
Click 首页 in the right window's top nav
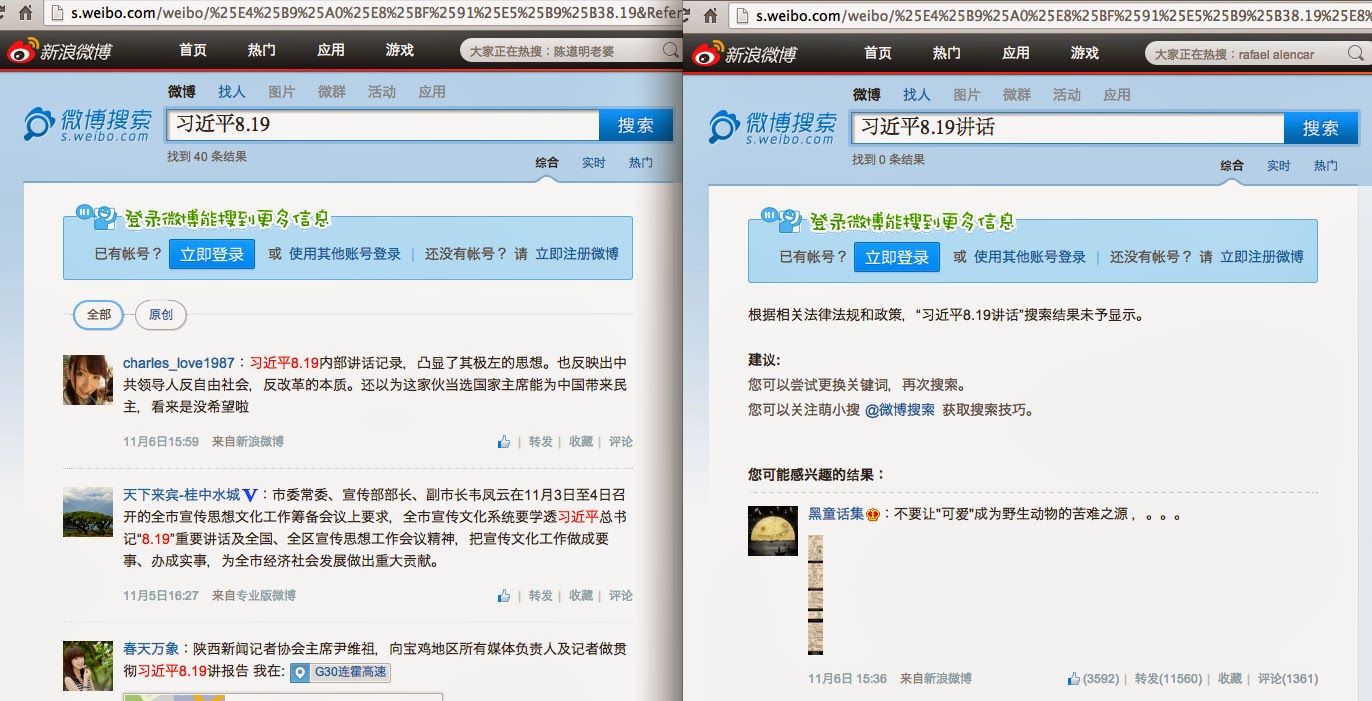[878, 53]
